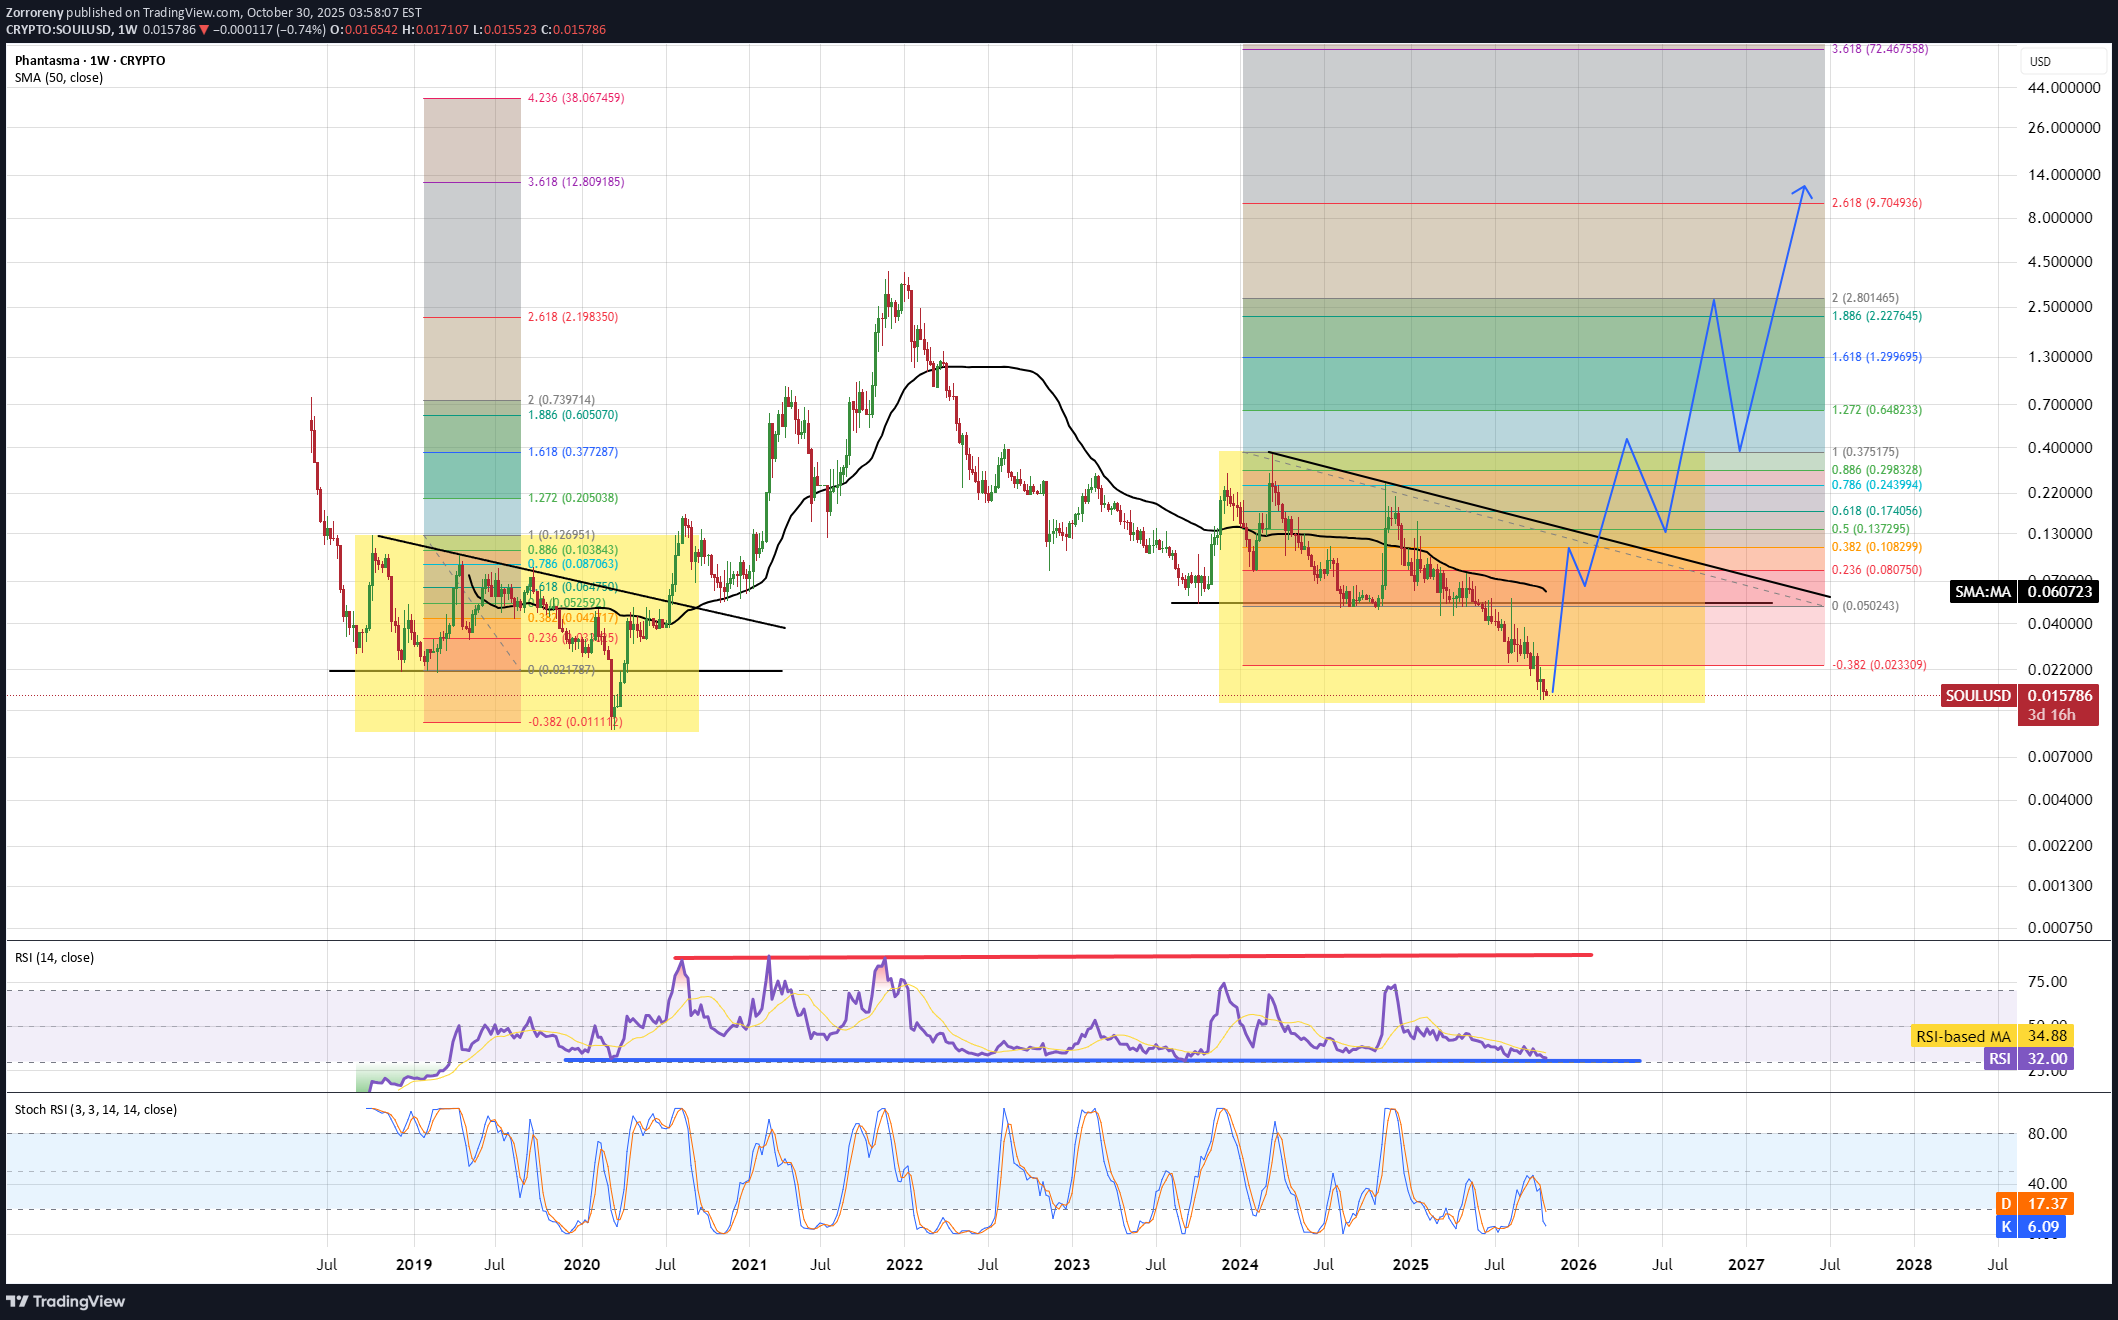Click the red SOULUSD symbol price tag
The width and height of the screenshot is (2118, 1320).
(x=1977, y=696)
